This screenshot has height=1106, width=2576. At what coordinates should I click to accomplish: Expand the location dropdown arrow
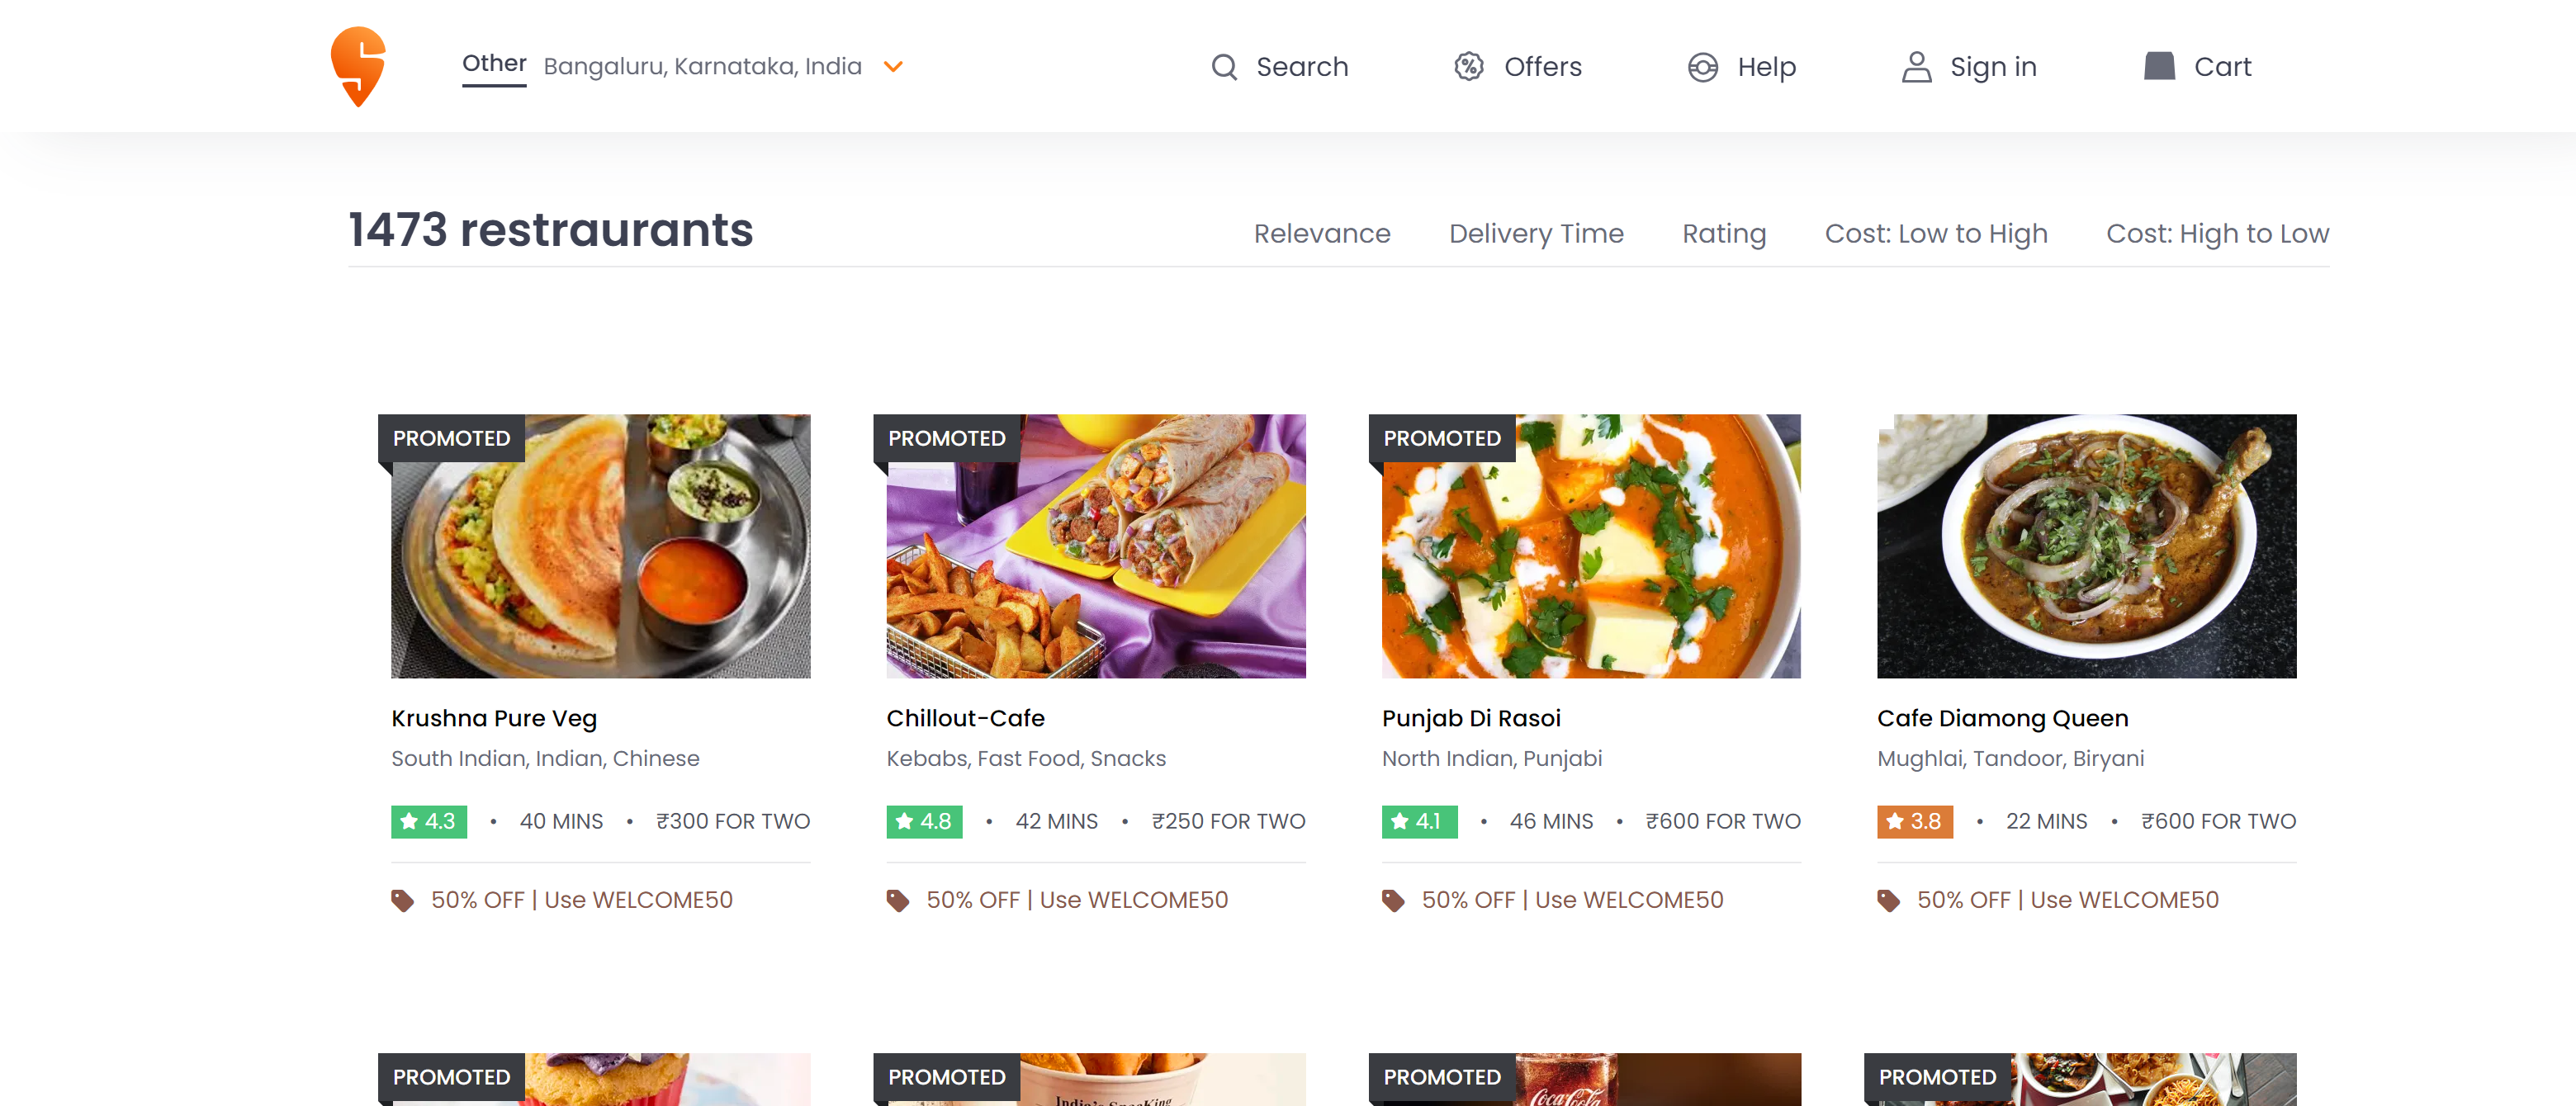pos(893,67)
